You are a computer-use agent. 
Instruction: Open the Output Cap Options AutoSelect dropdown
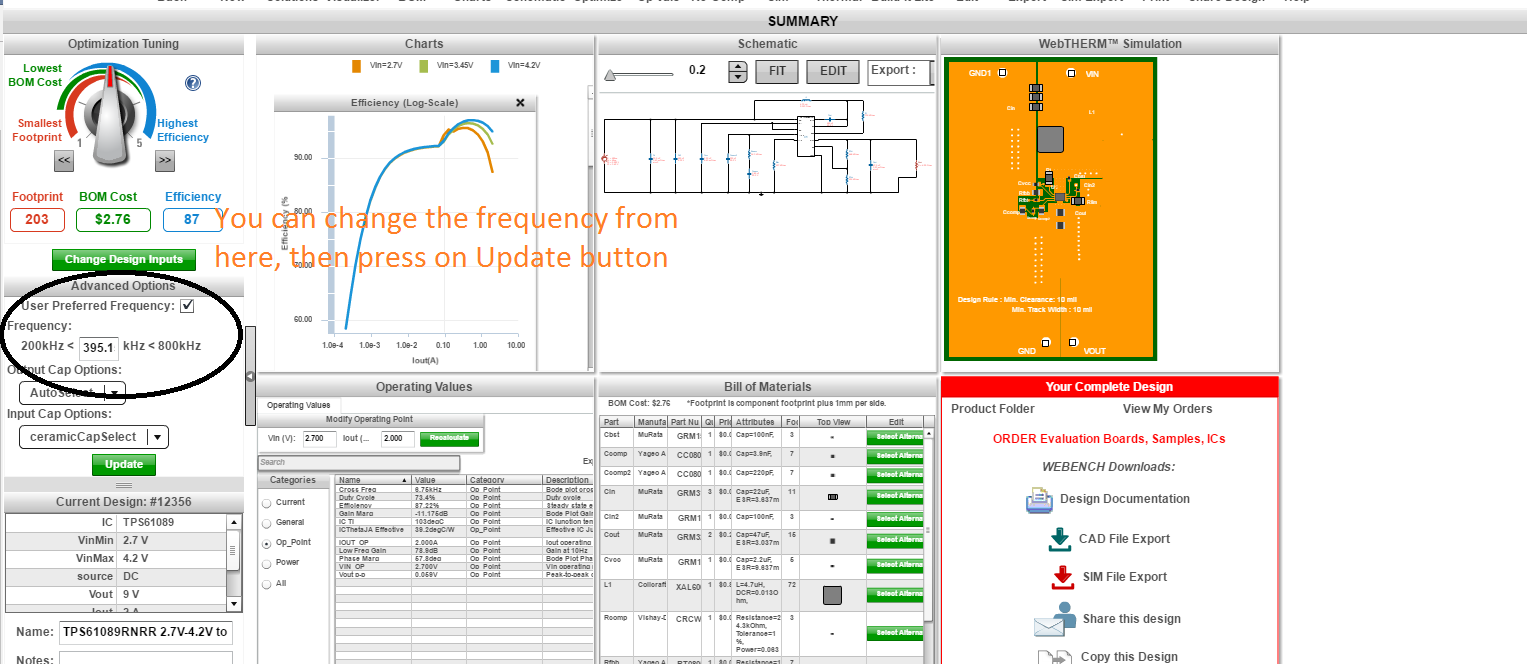click(72, 392)
